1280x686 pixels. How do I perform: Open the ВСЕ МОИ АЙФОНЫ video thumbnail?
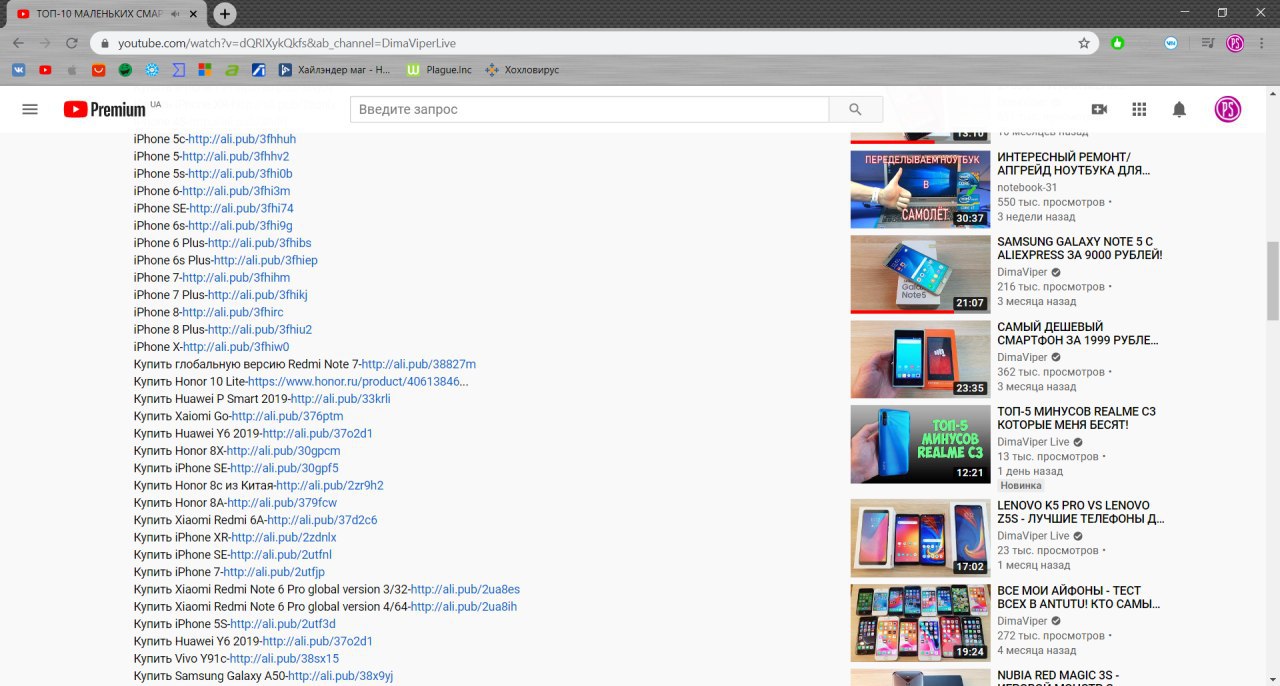tap(920, 623)
